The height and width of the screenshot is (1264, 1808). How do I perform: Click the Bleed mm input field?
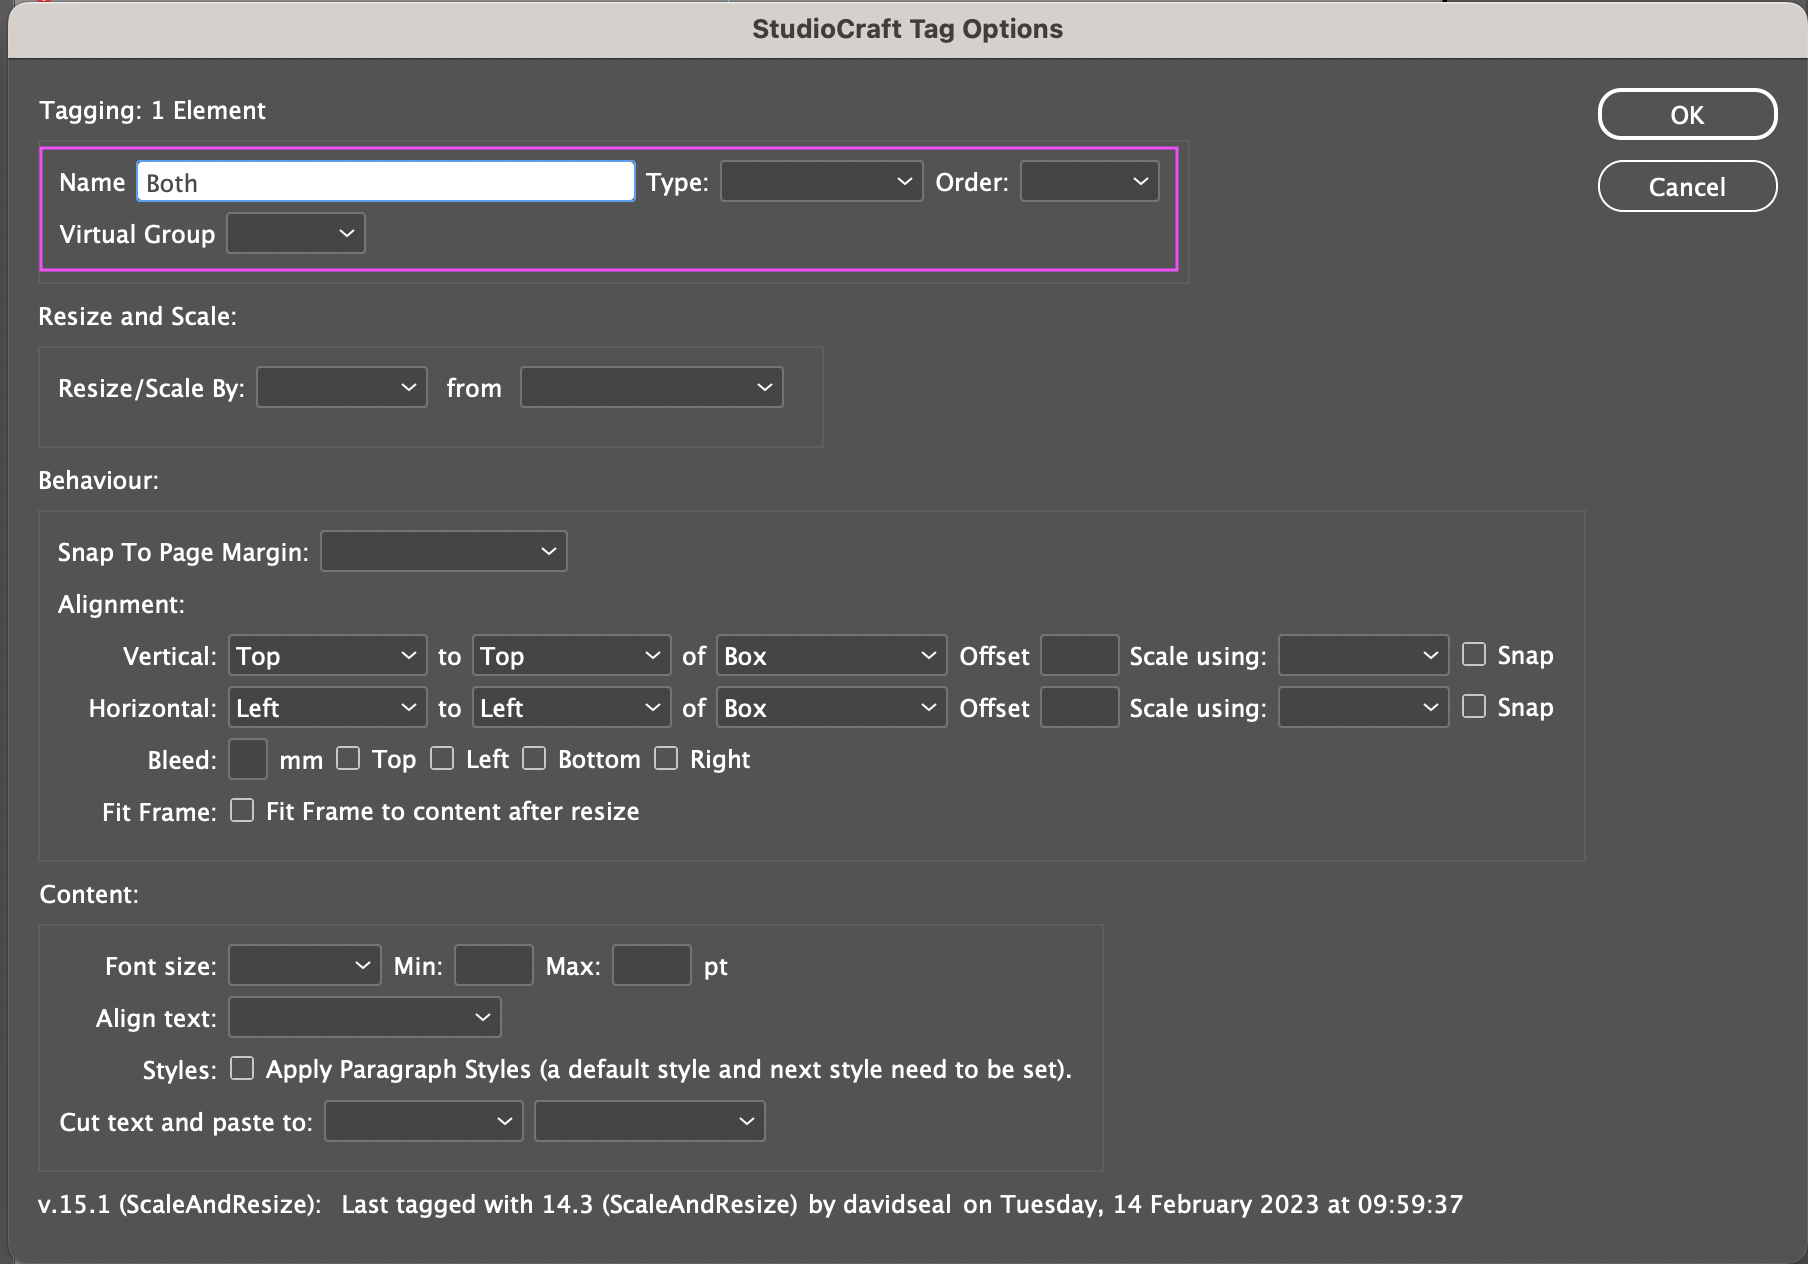tap(248, 760)
